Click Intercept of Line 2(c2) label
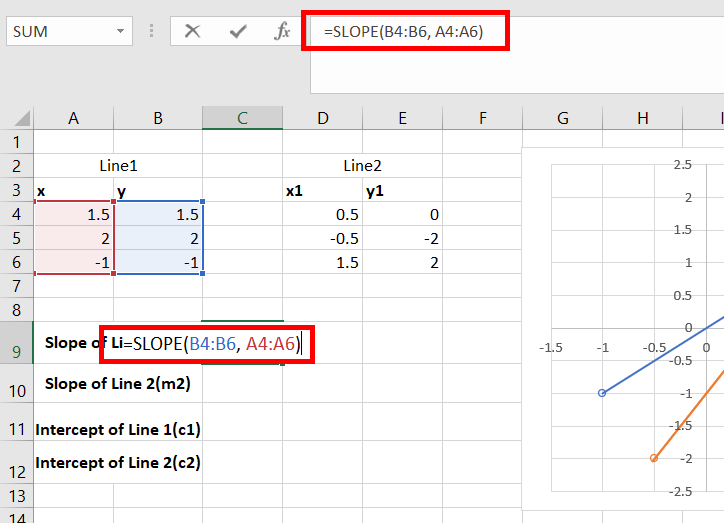 (x=118, y=463)
